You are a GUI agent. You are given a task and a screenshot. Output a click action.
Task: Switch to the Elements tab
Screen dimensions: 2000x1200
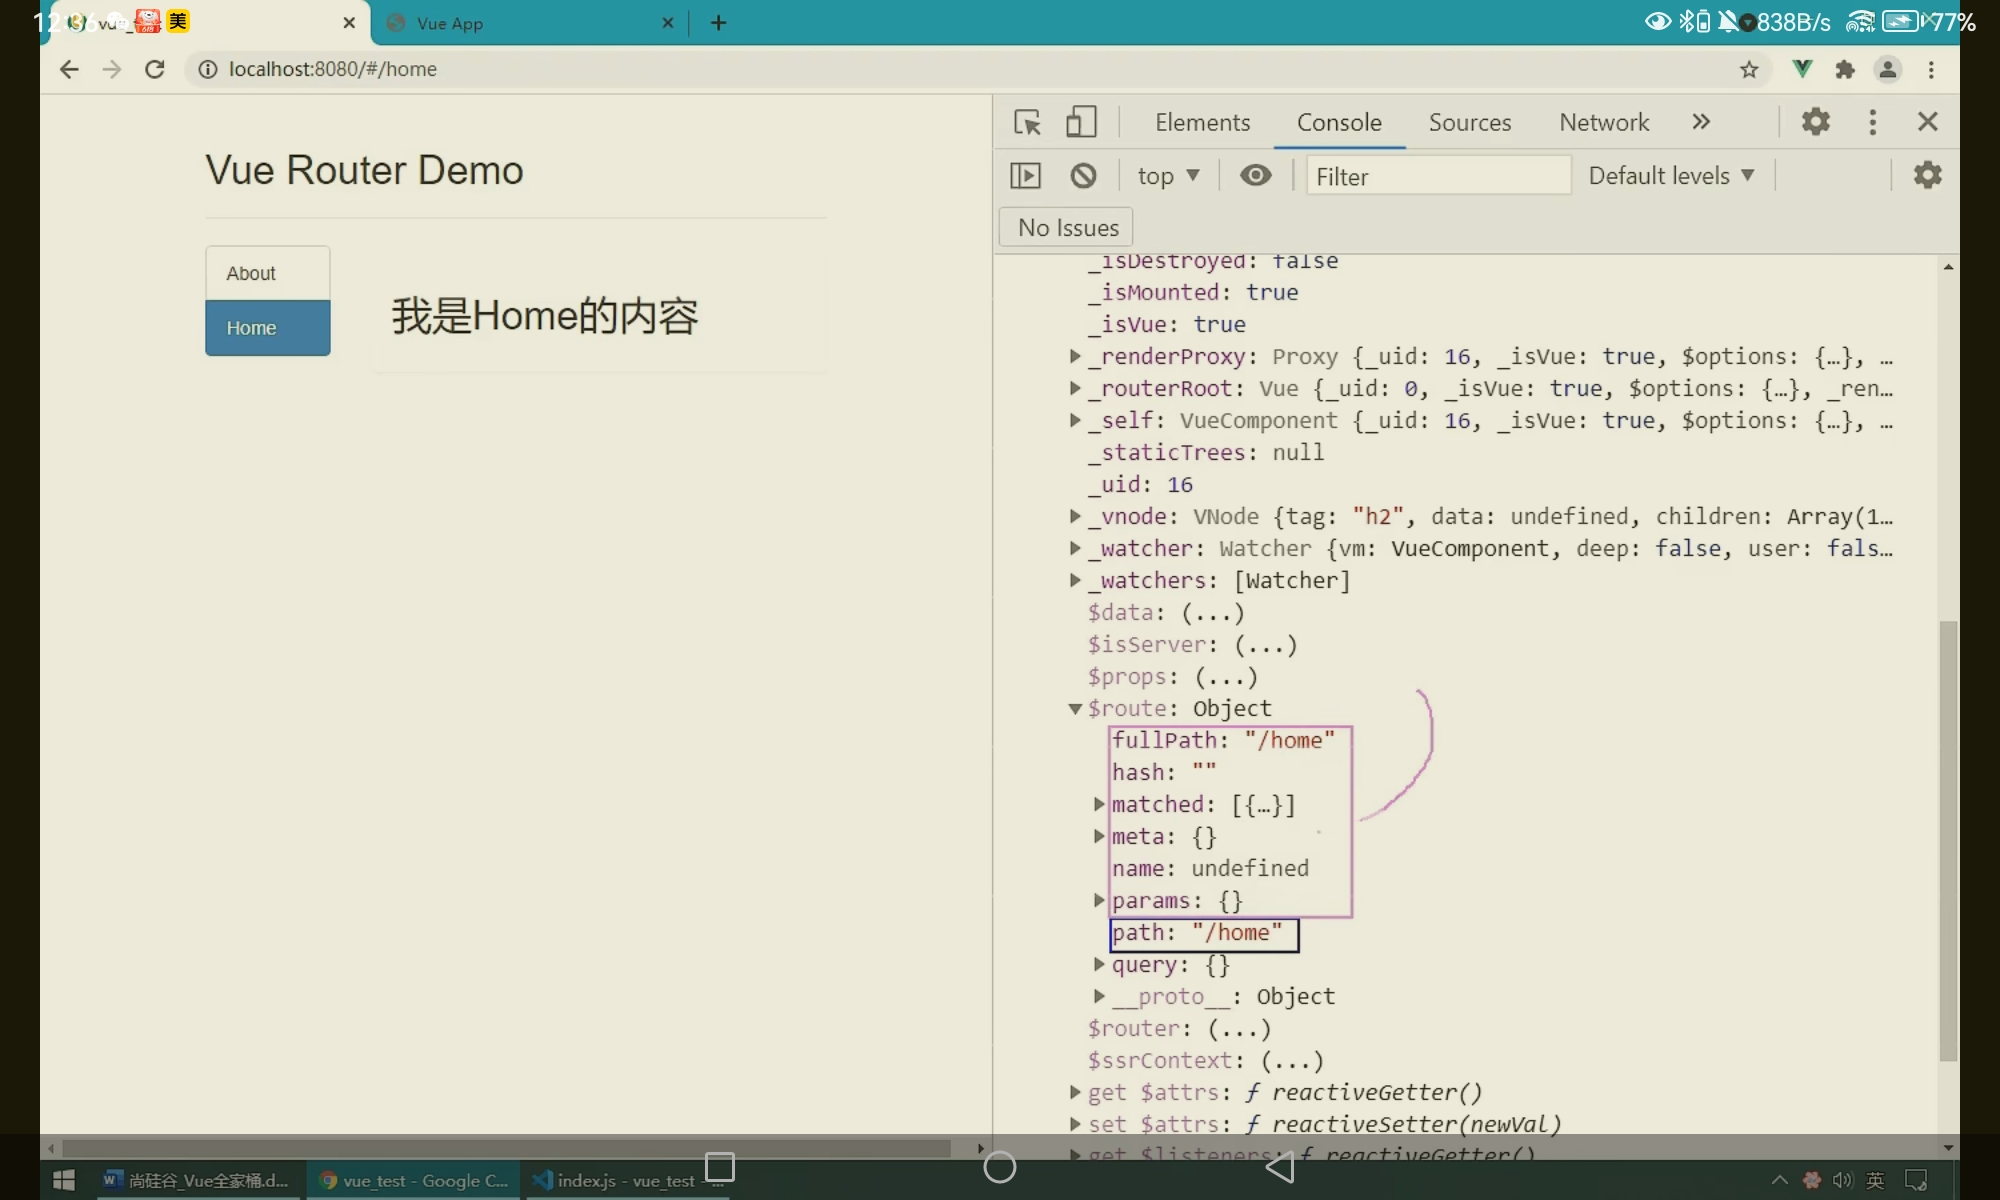tap(1202, 122)
